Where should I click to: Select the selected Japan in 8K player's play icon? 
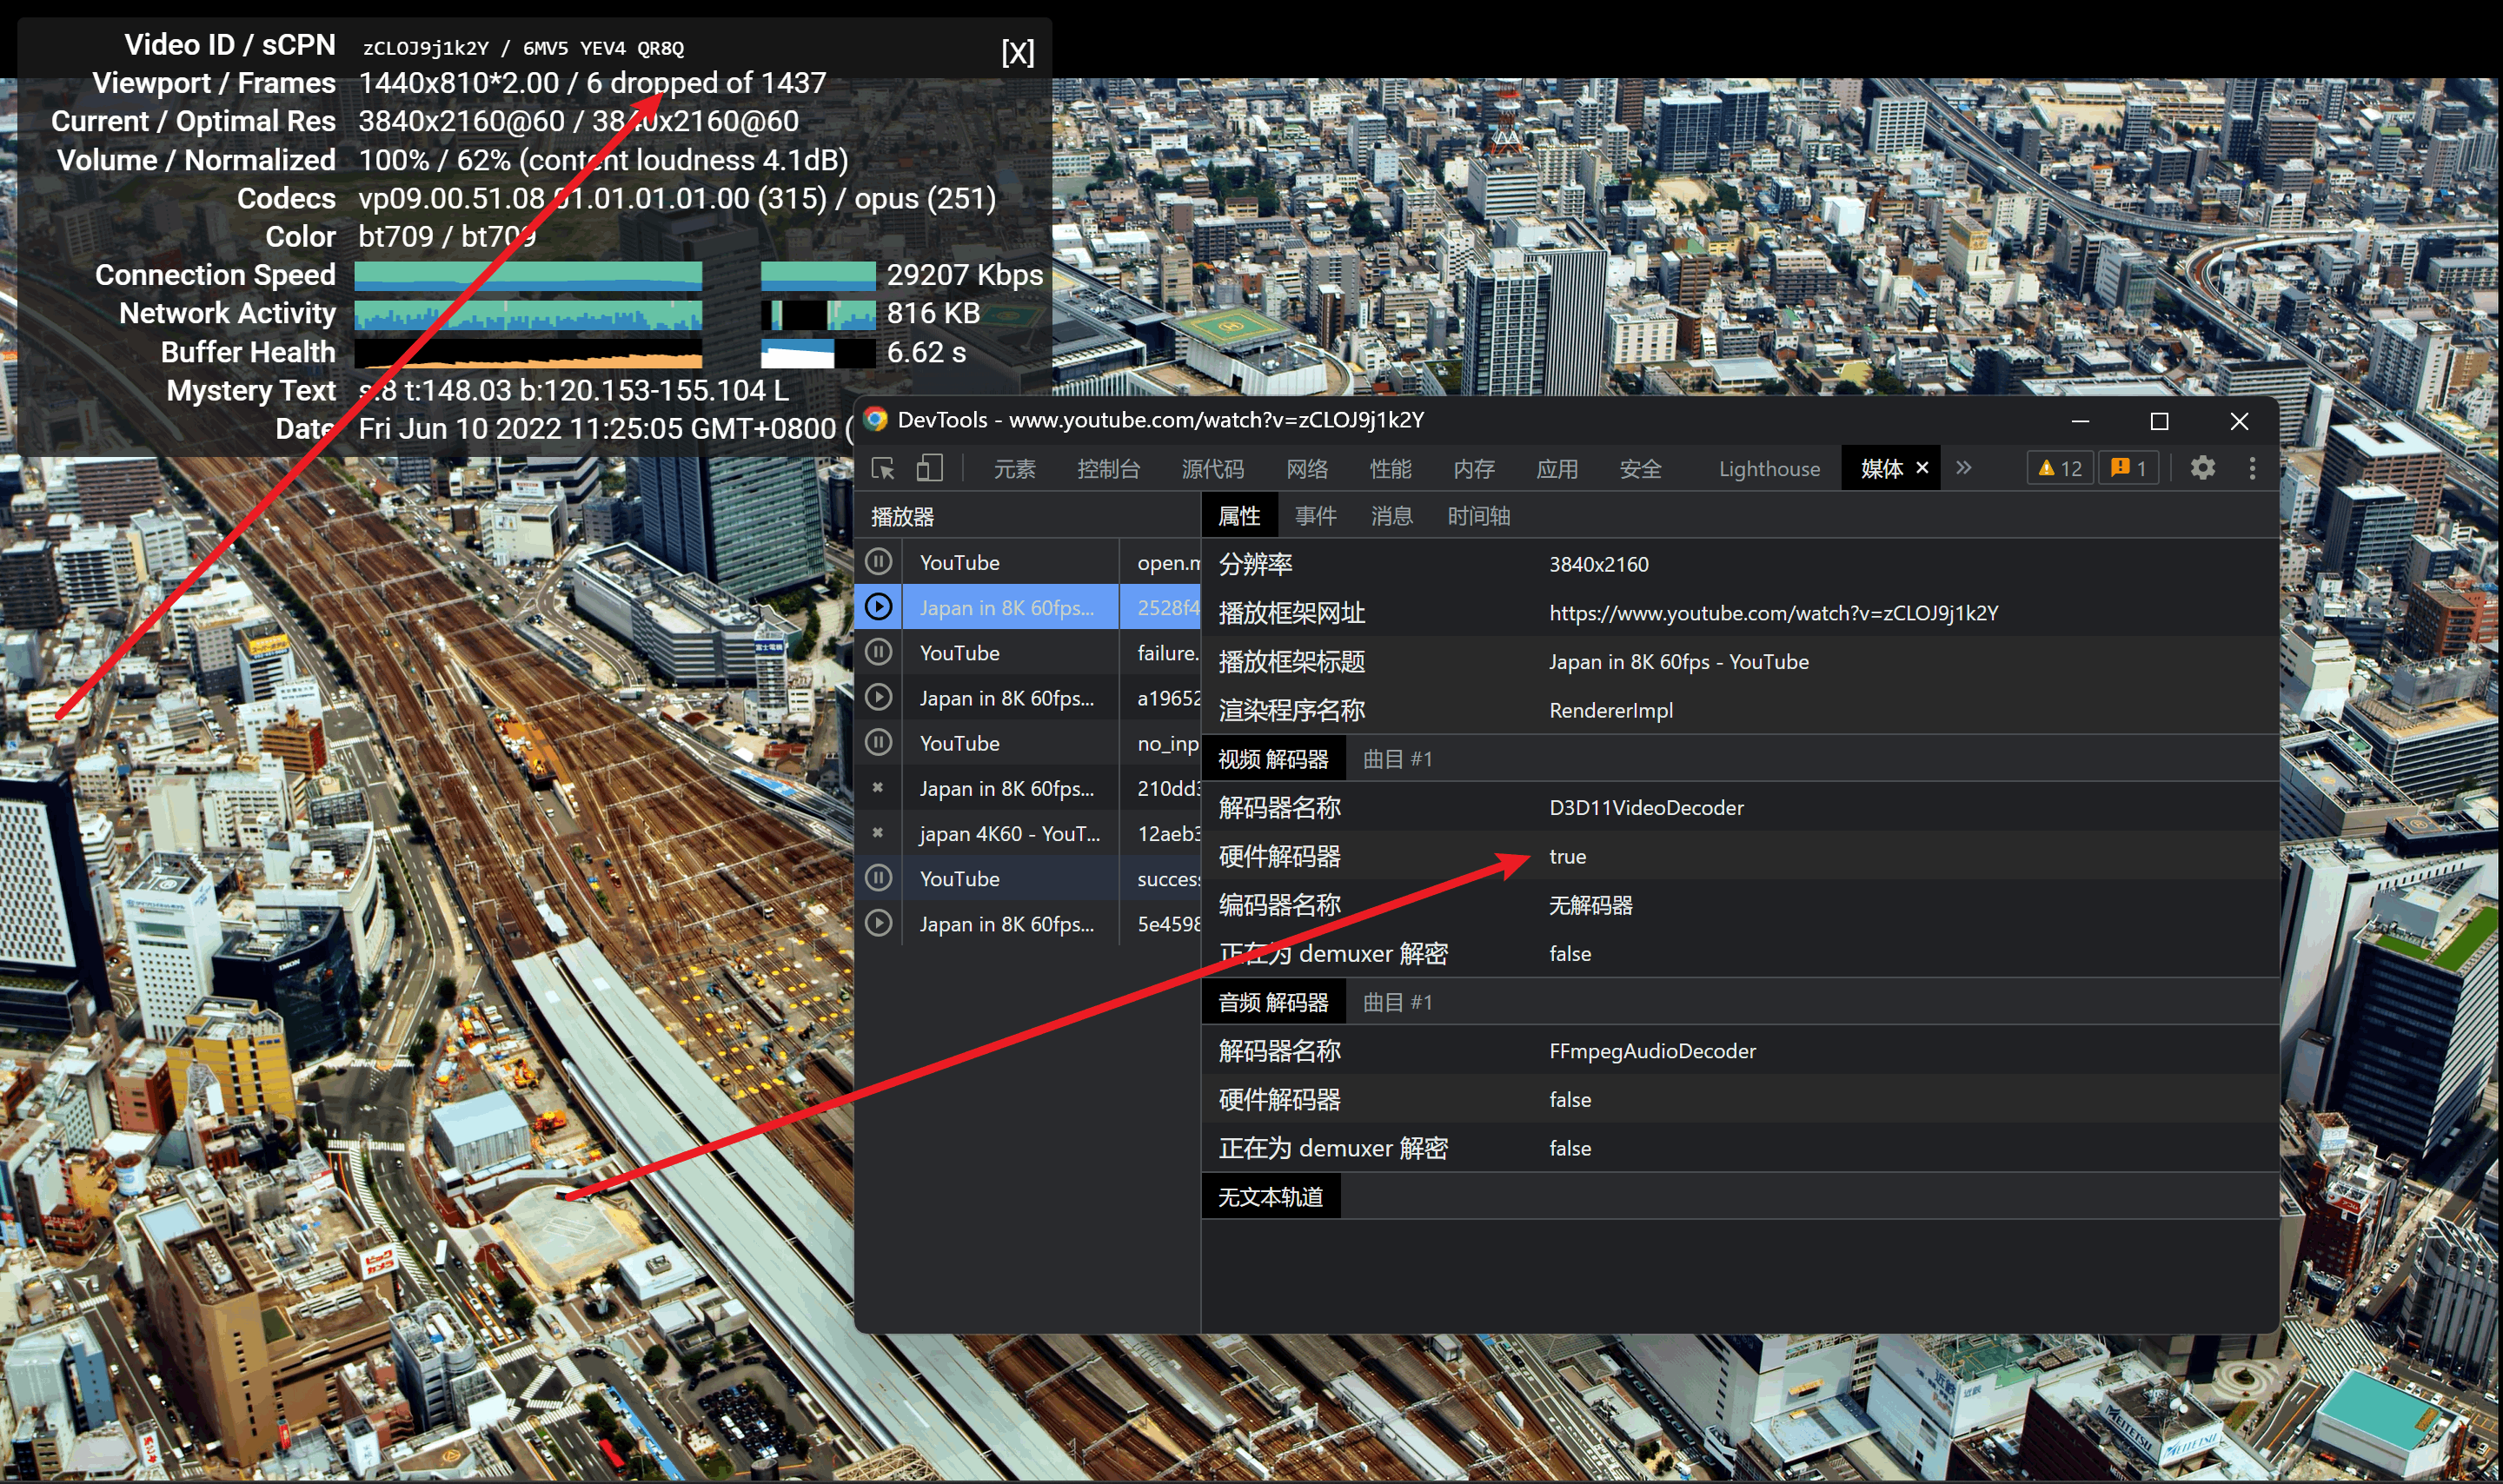(x=878, y=607)
